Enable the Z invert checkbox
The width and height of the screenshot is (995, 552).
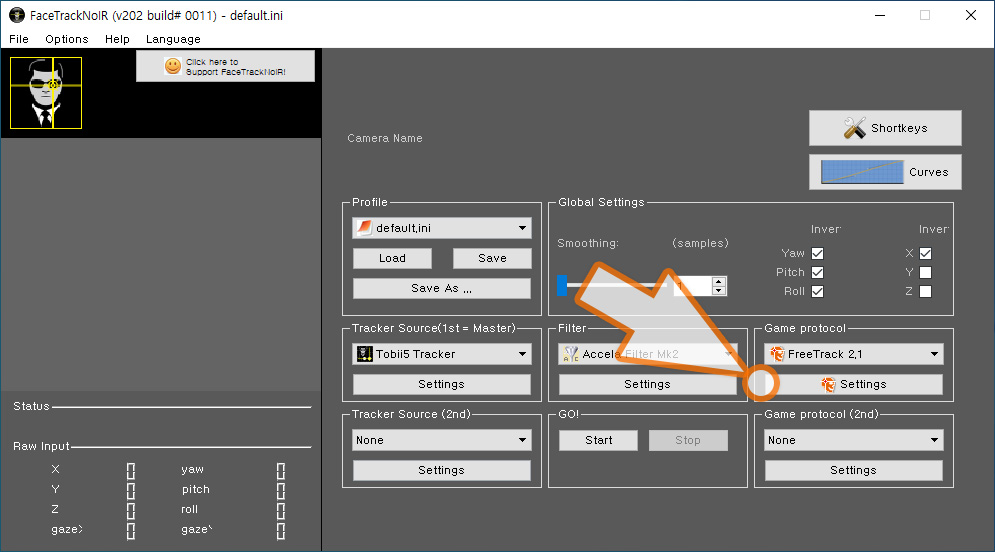(925, 291)
